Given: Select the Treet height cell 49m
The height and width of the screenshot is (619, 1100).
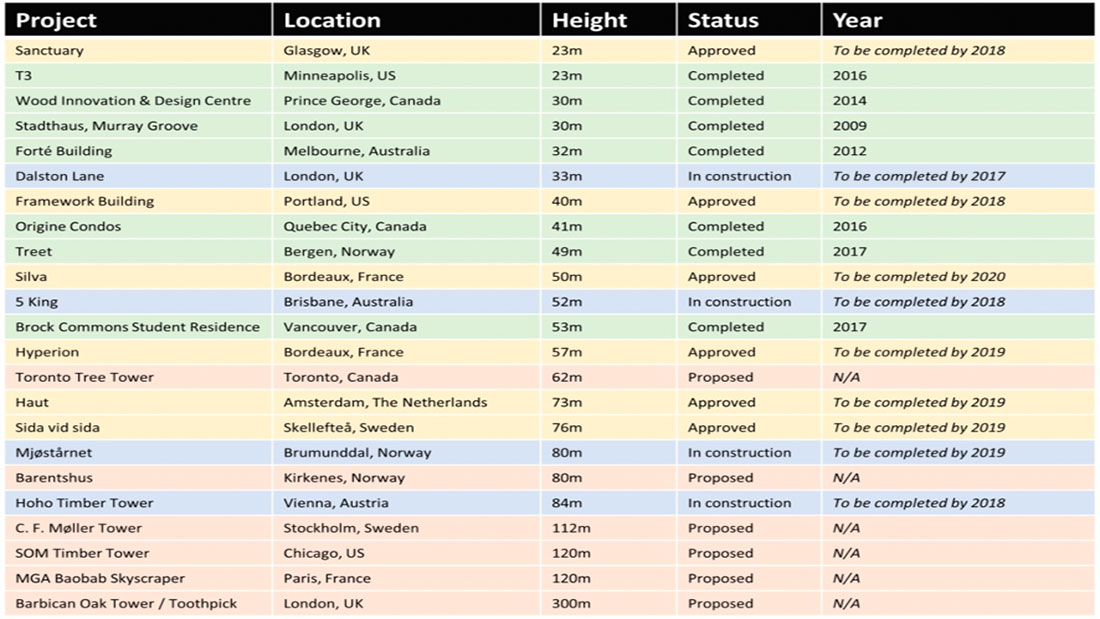Looking at the screenshot, I should [x=568, y=252].
